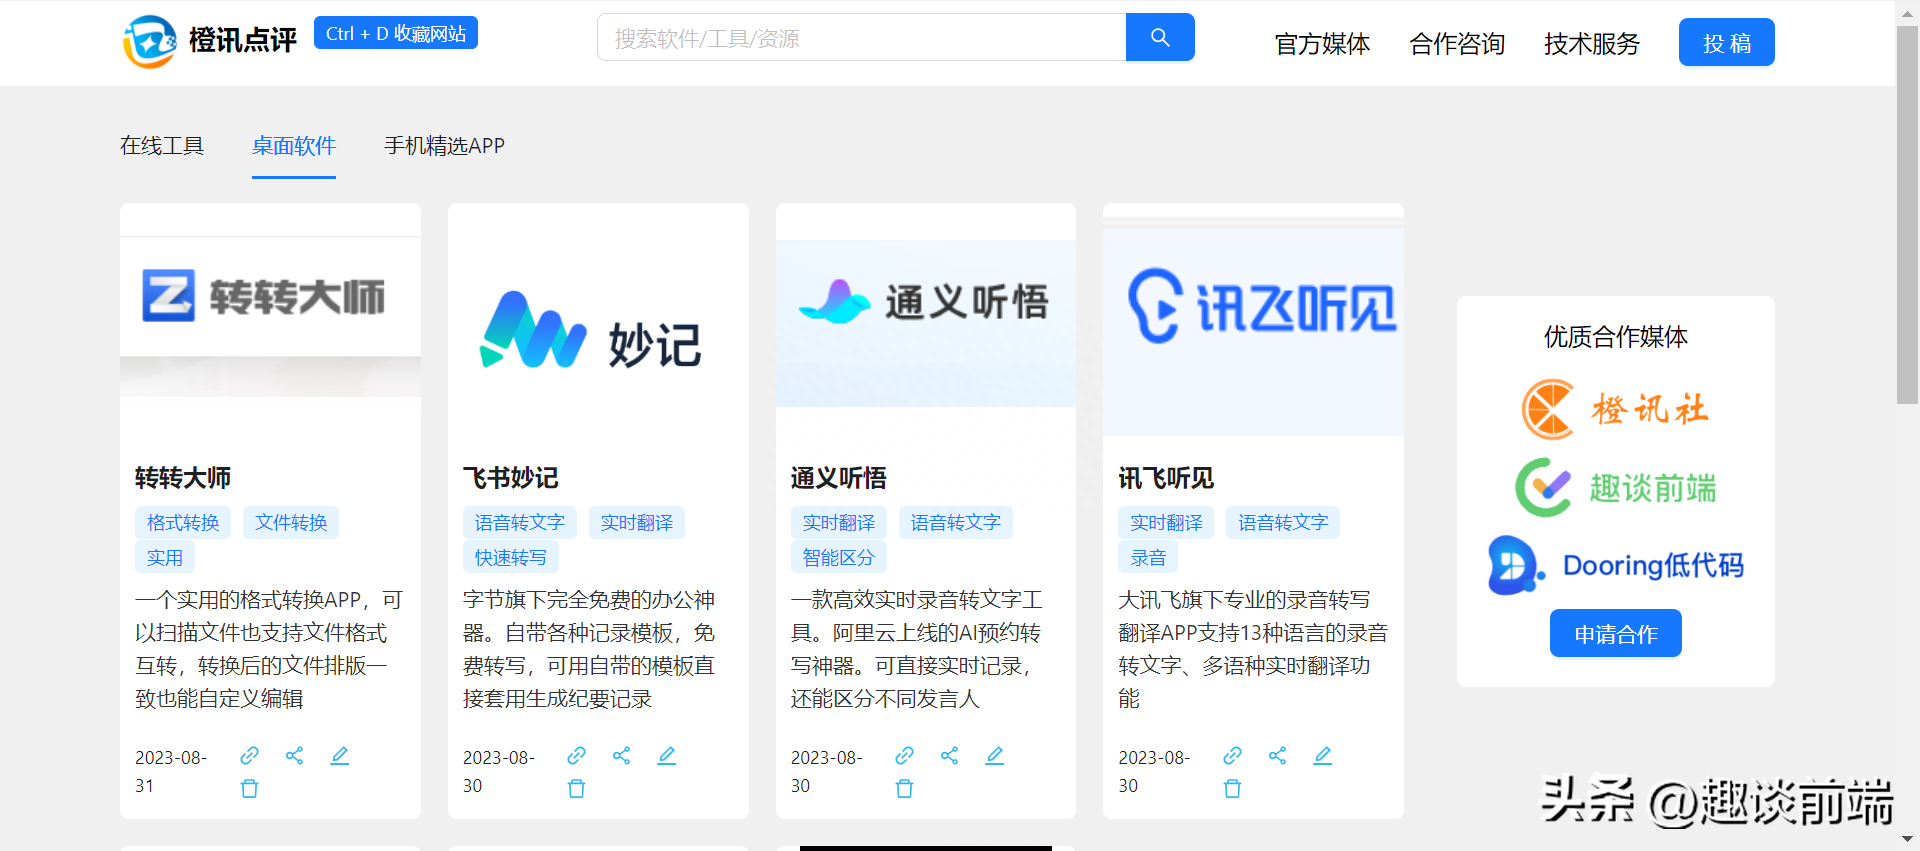This screenshot has height=851, width=1920.
Task: Open 技术服务 navigation item
Action: [x=1592, y=44]
